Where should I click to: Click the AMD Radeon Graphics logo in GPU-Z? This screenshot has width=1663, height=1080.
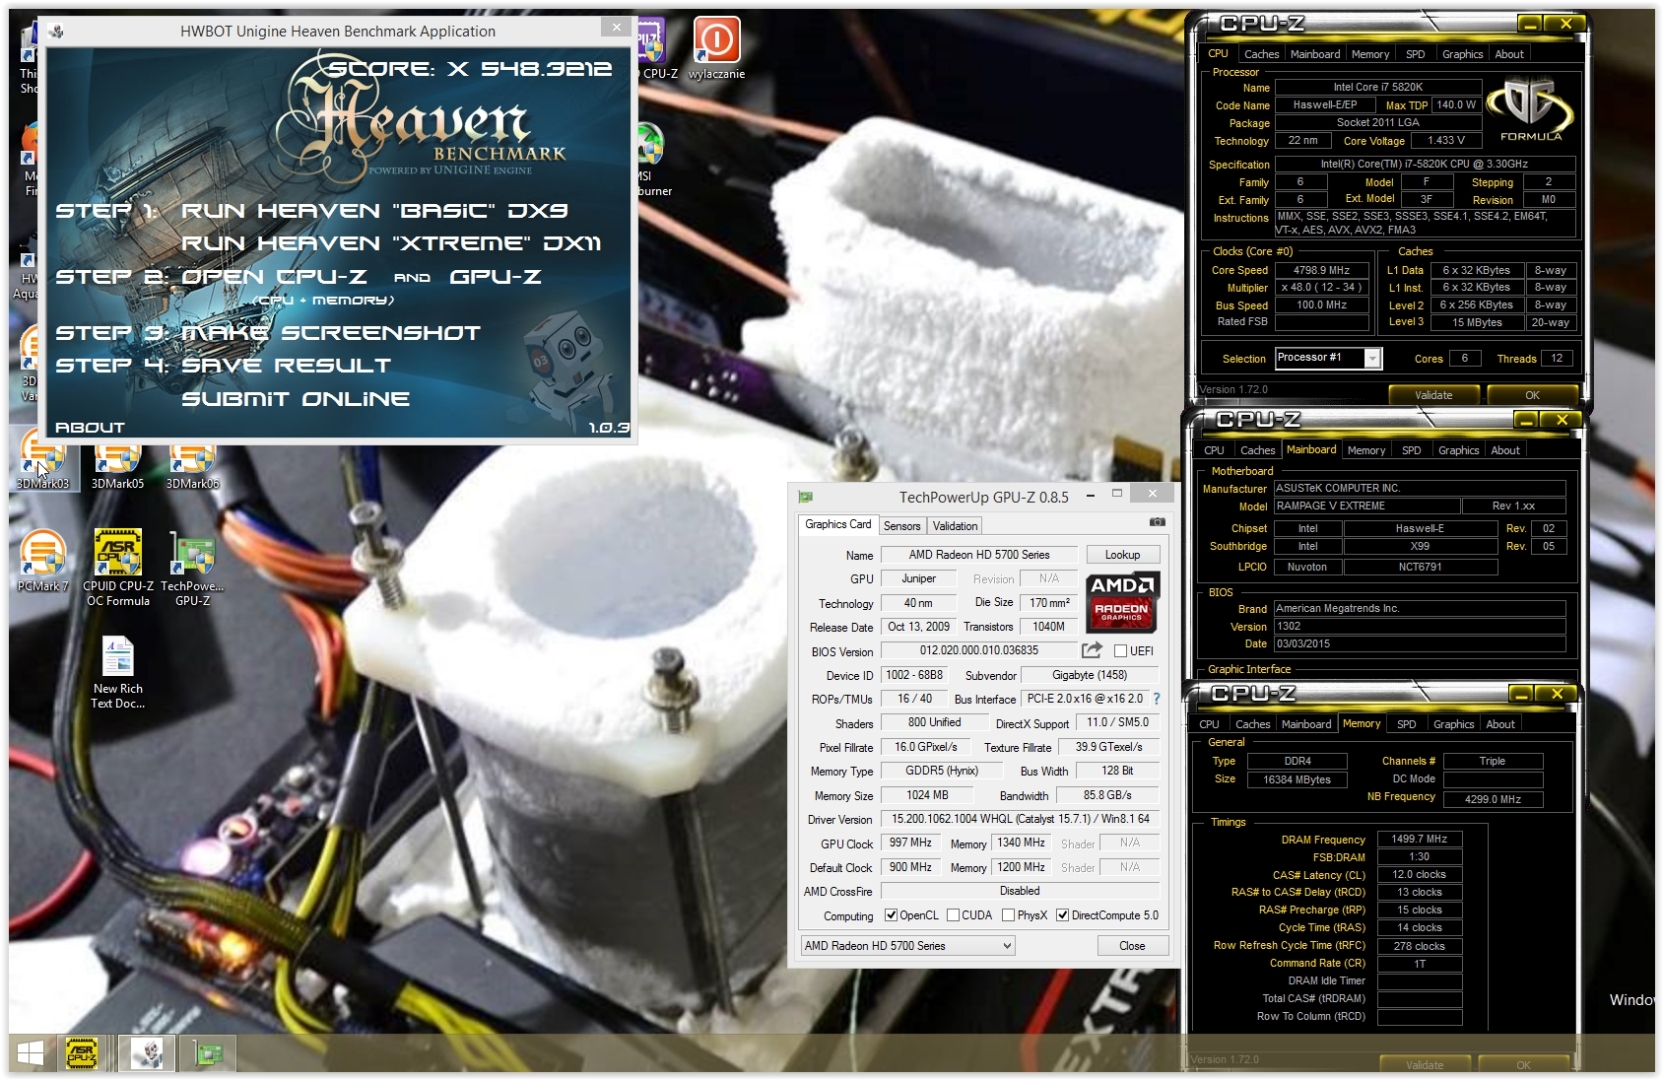point(1122,602)
